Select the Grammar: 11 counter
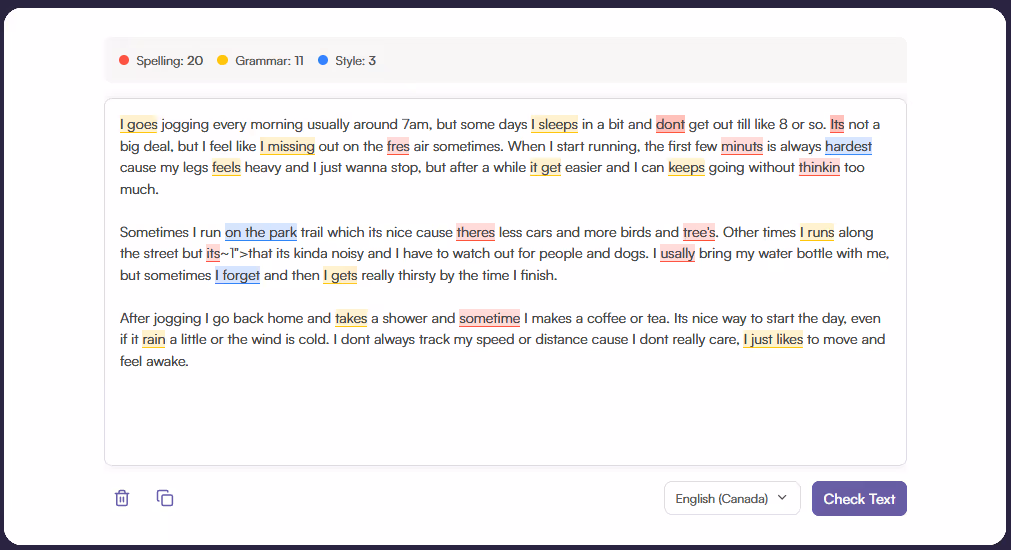Screen dimensions: 1011x550 pyautogui.click(x=260, y=61)
